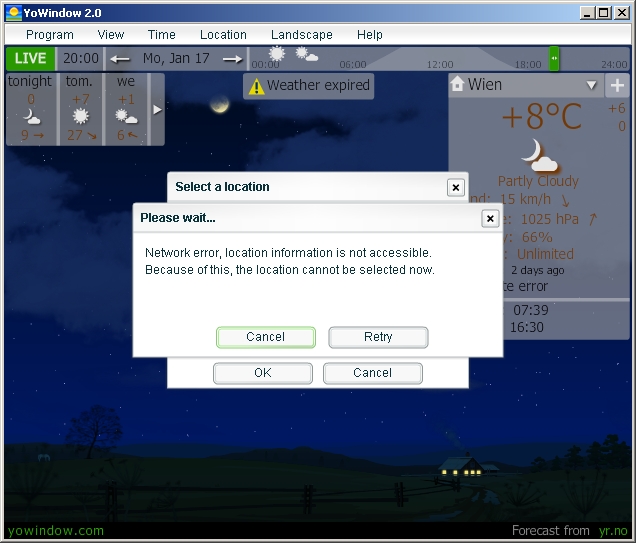Screen dimensions: 636x543
Task: Select the we forecast tile
Action: coord(126,109)
